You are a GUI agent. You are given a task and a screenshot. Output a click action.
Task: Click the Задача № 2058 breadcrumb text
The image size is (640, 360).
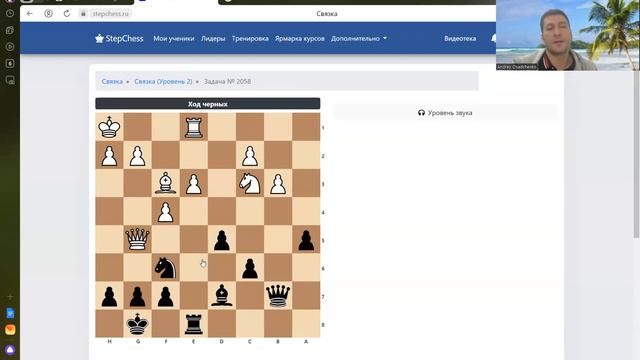[227, 81]
